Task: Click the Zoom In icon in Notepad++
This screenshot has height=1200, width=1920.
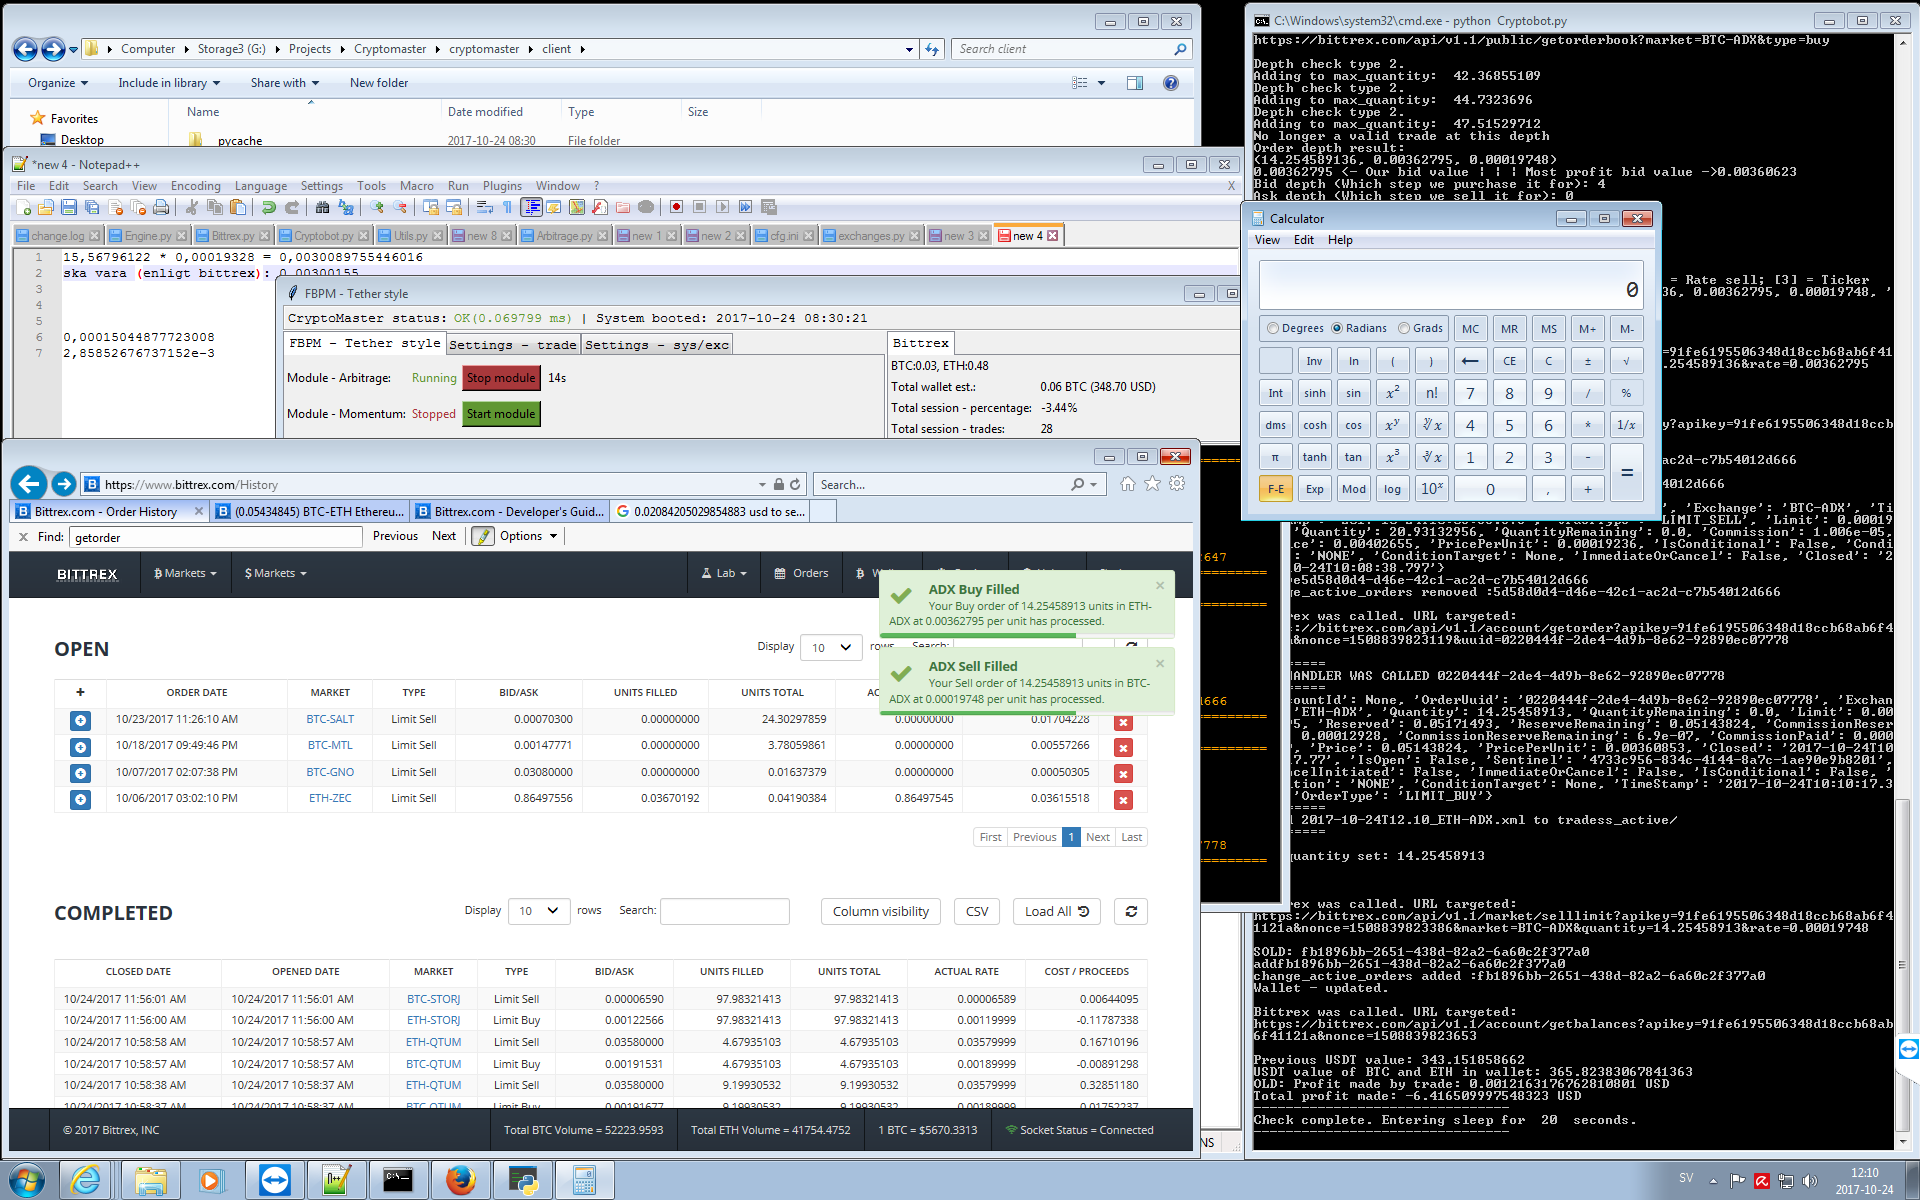Action: point(377,207)
